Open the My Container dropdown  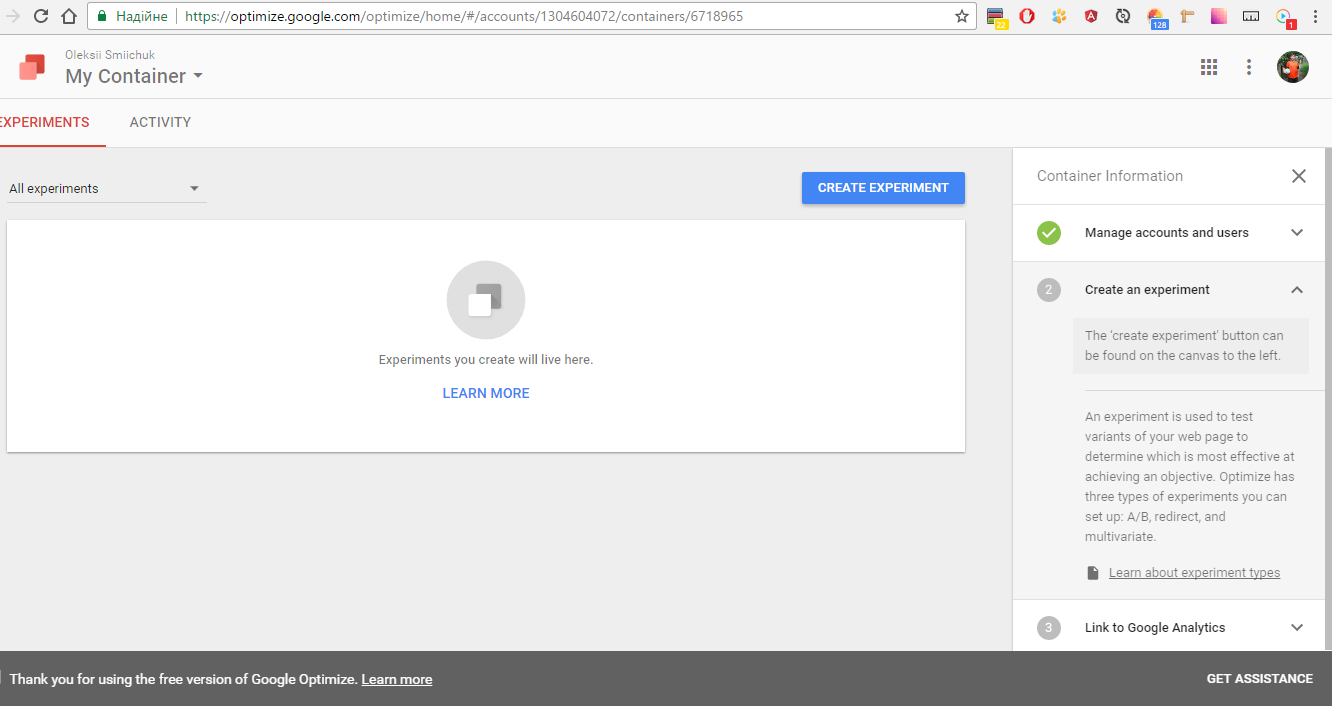pyautogui.click(x=134, y=76)
